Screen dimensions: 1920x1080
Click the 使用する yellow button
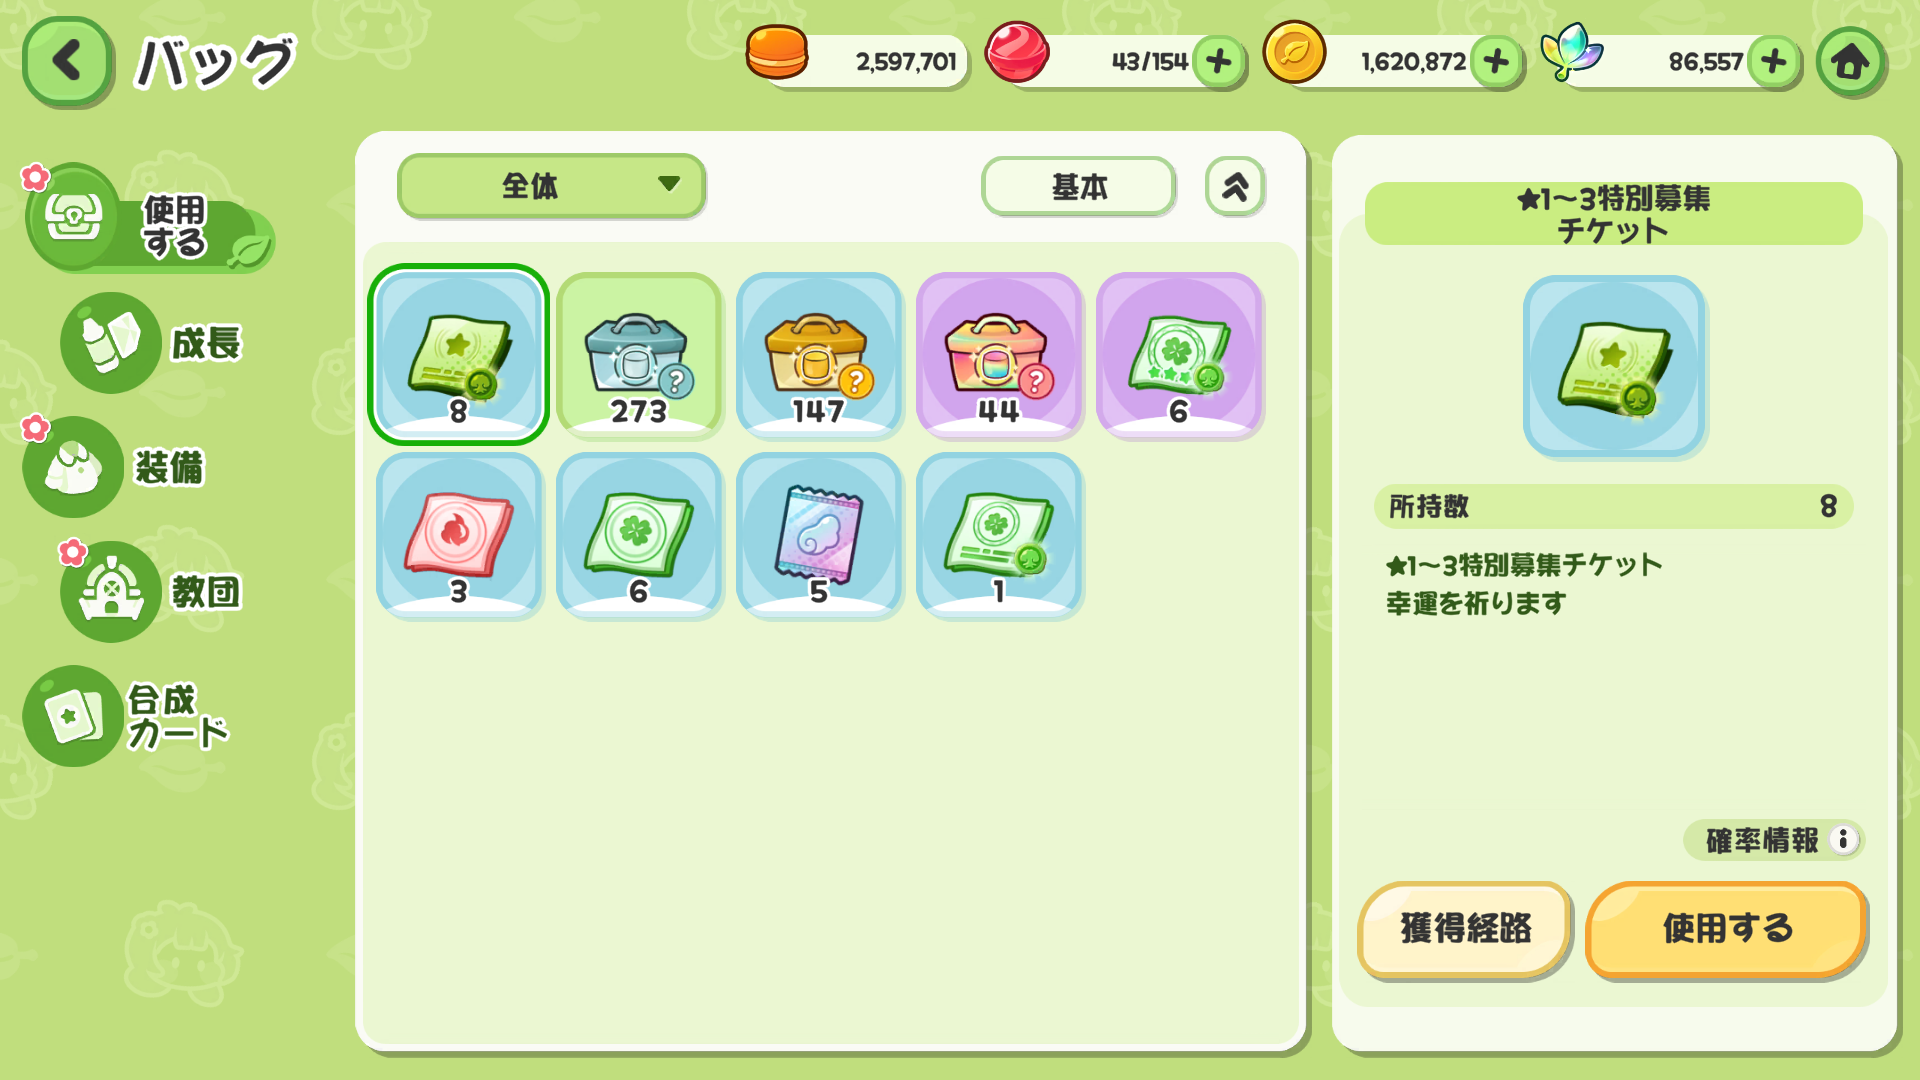[x=1727, y=929]
